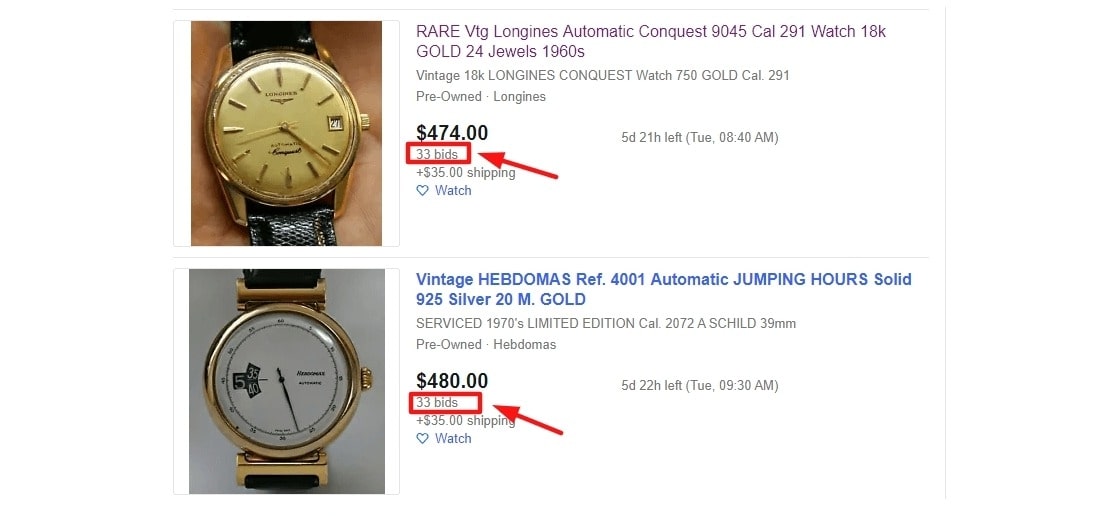This screenshot has height=516, width=1107.
Task: Click 33 bids on the Hebdomas listing
Action: pos(437,402)
